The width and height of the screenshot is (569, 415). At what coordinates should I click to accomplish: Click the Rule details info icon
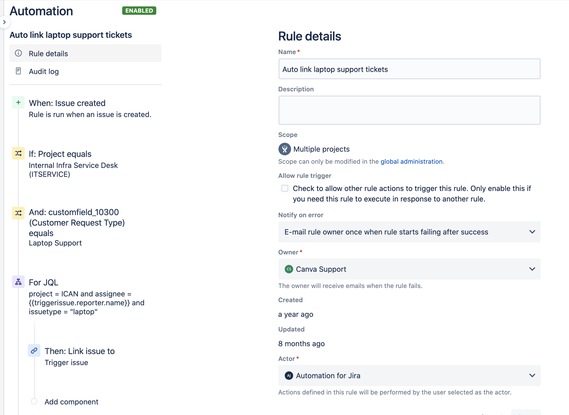(18, 53)
